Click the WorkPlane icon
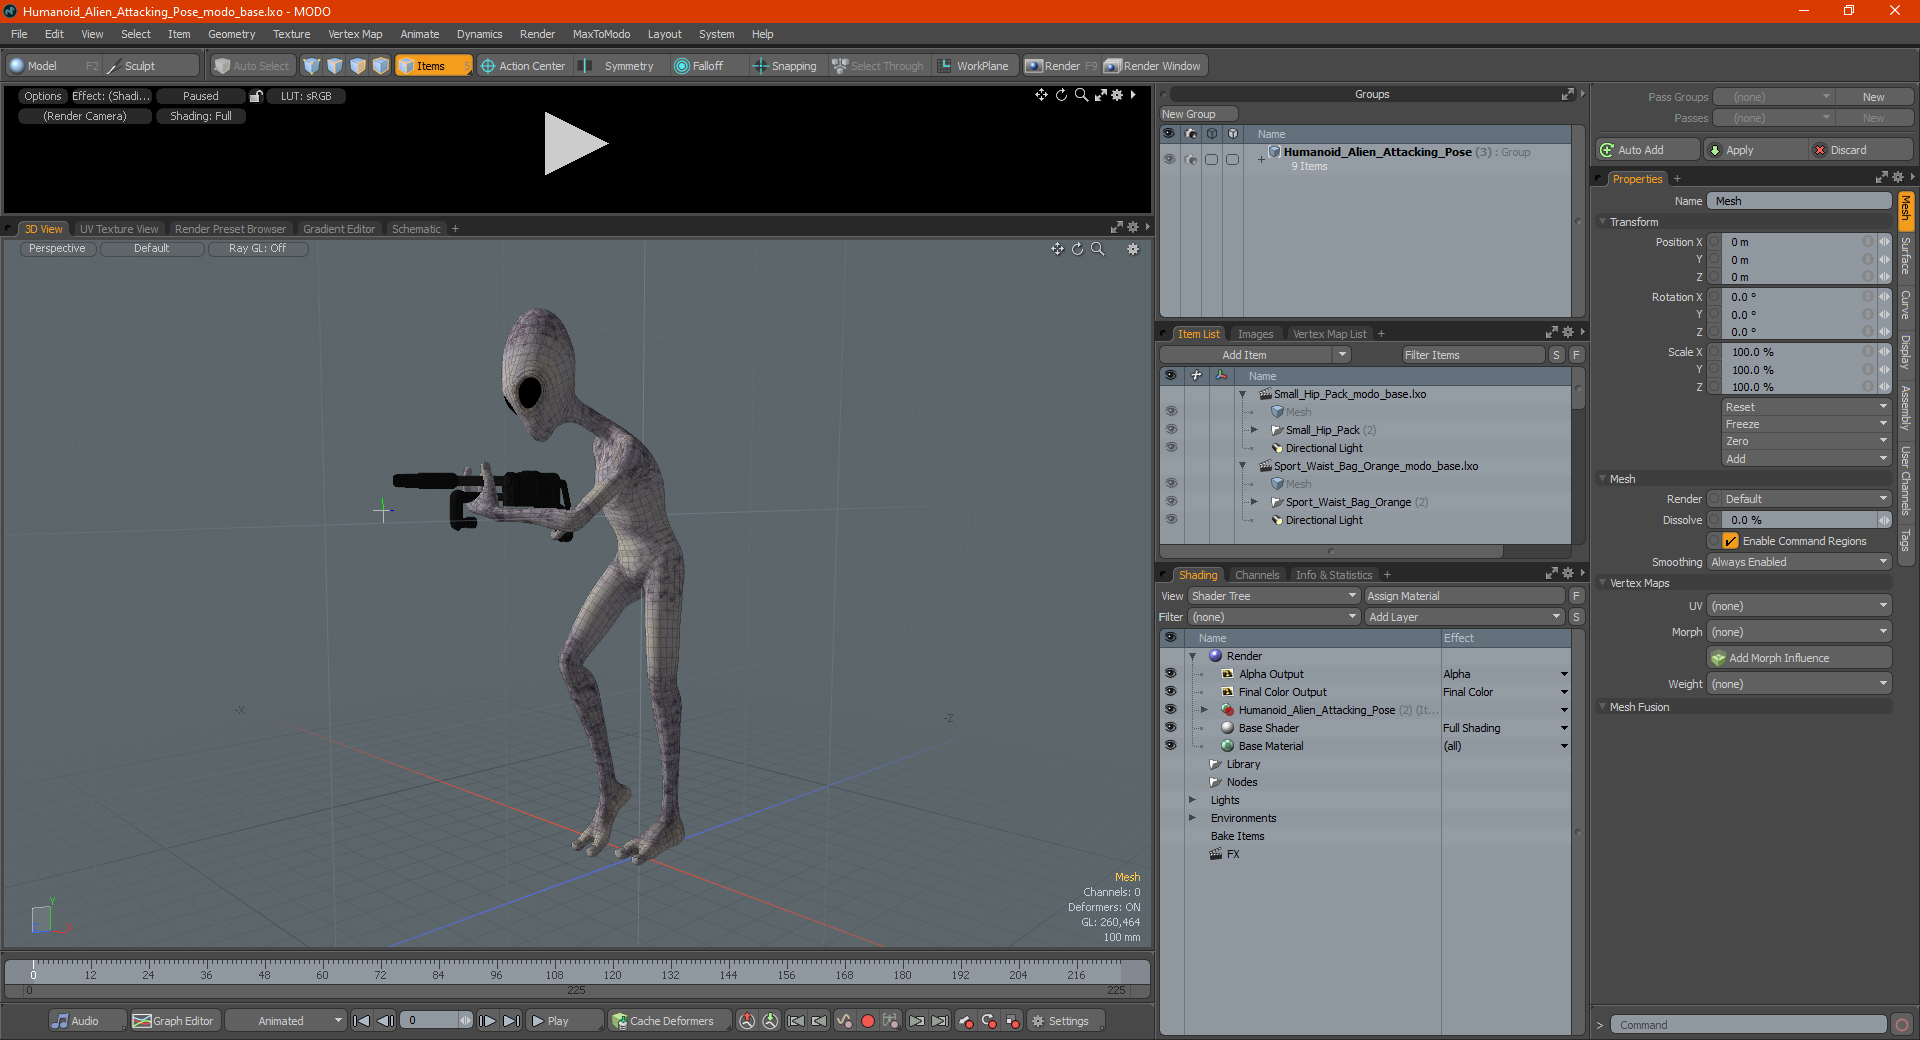 944,66
